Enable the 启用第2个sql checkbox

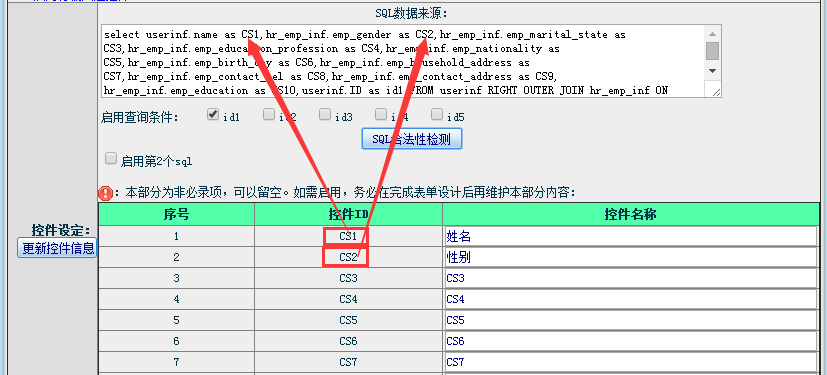point(111,159)
